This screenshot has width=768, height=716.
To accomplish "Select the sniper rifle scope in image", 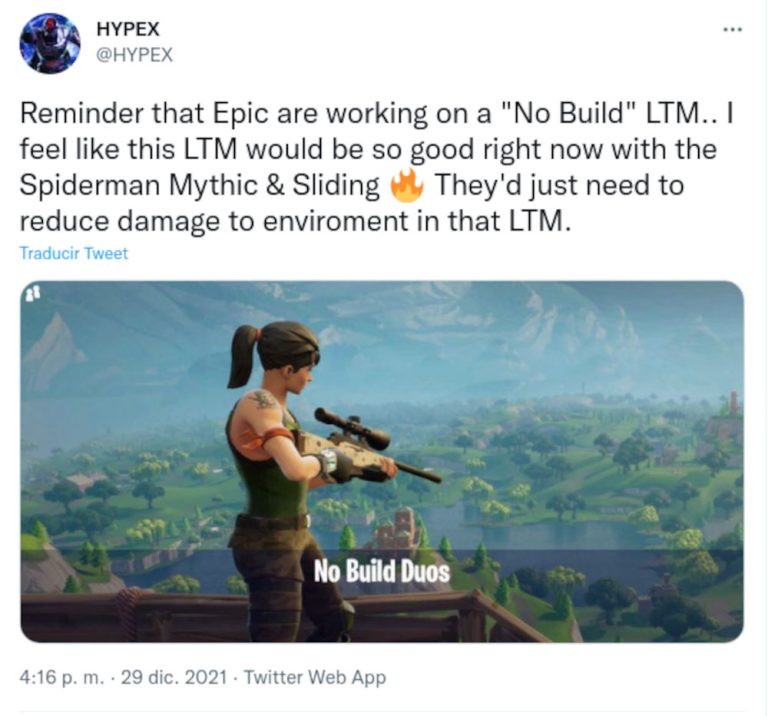I will click(x=353, y=427).
